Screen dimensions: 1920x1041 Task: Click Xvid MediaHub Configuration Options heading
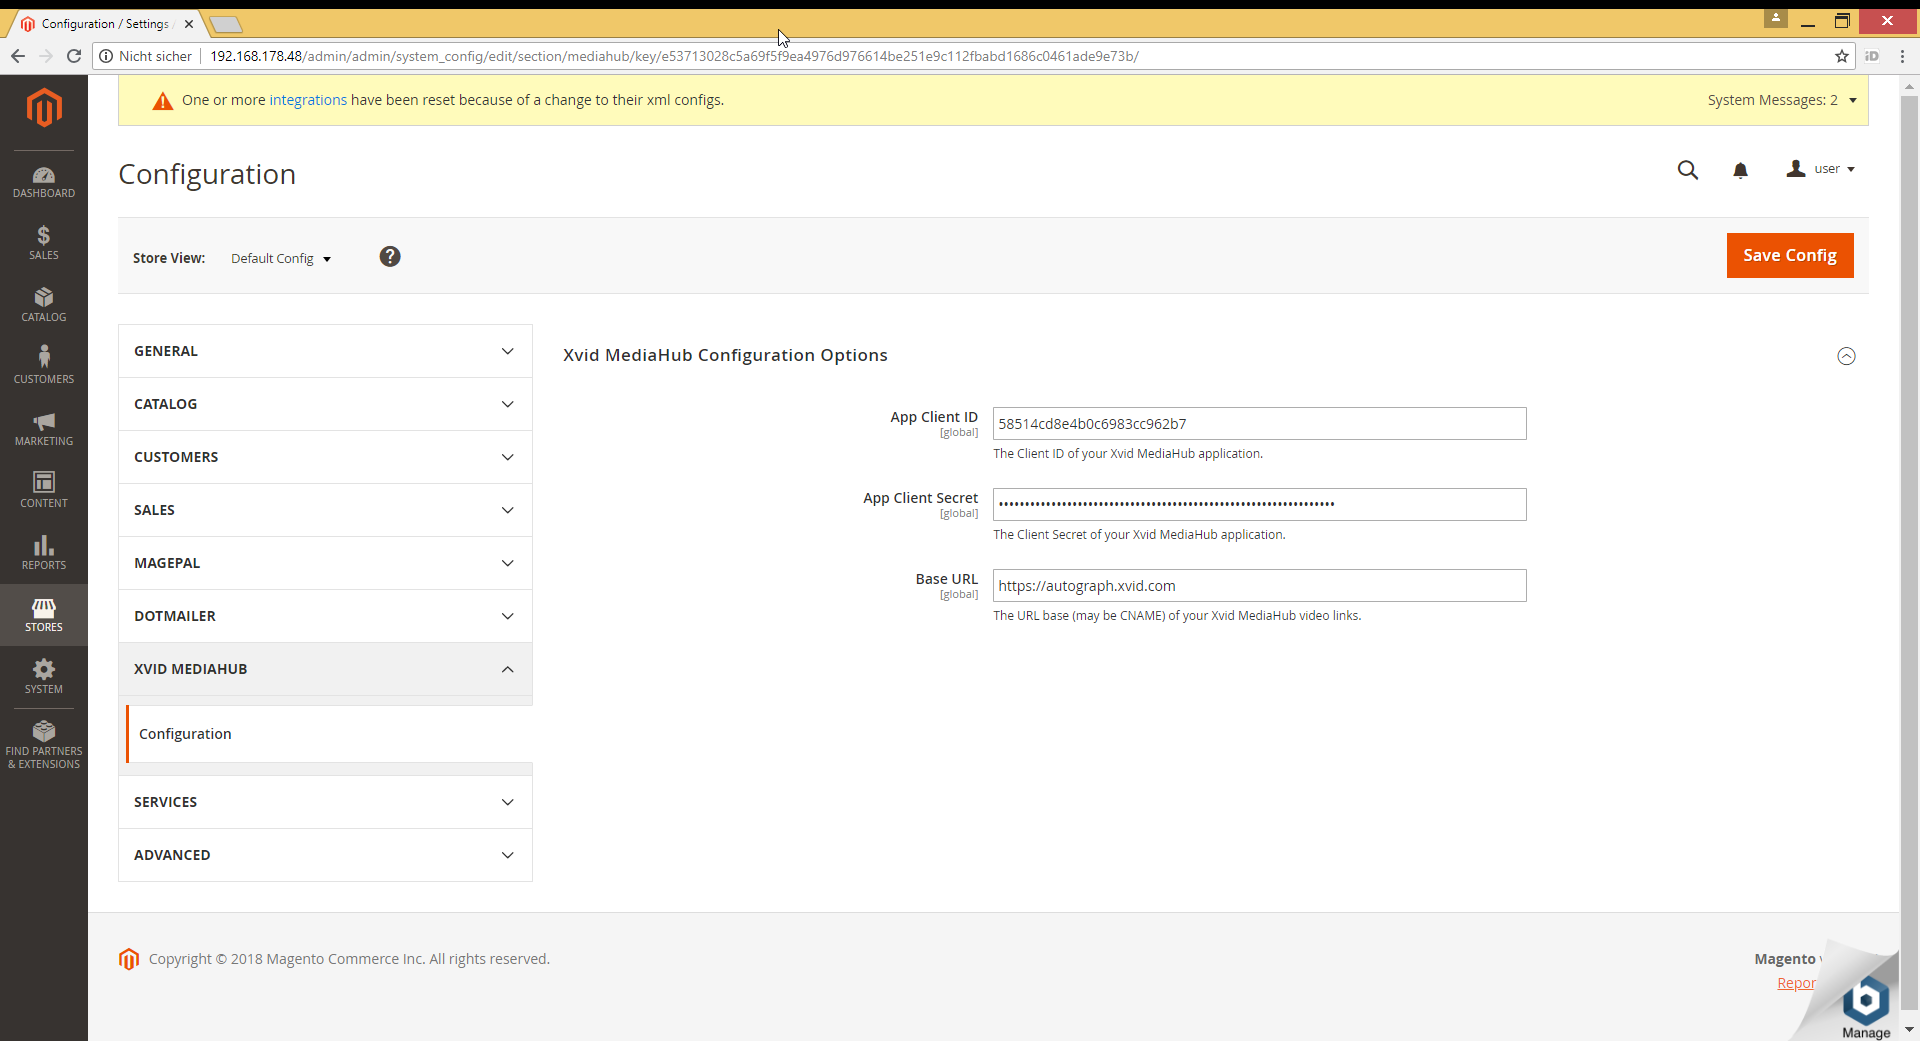(x=725, y=355)
